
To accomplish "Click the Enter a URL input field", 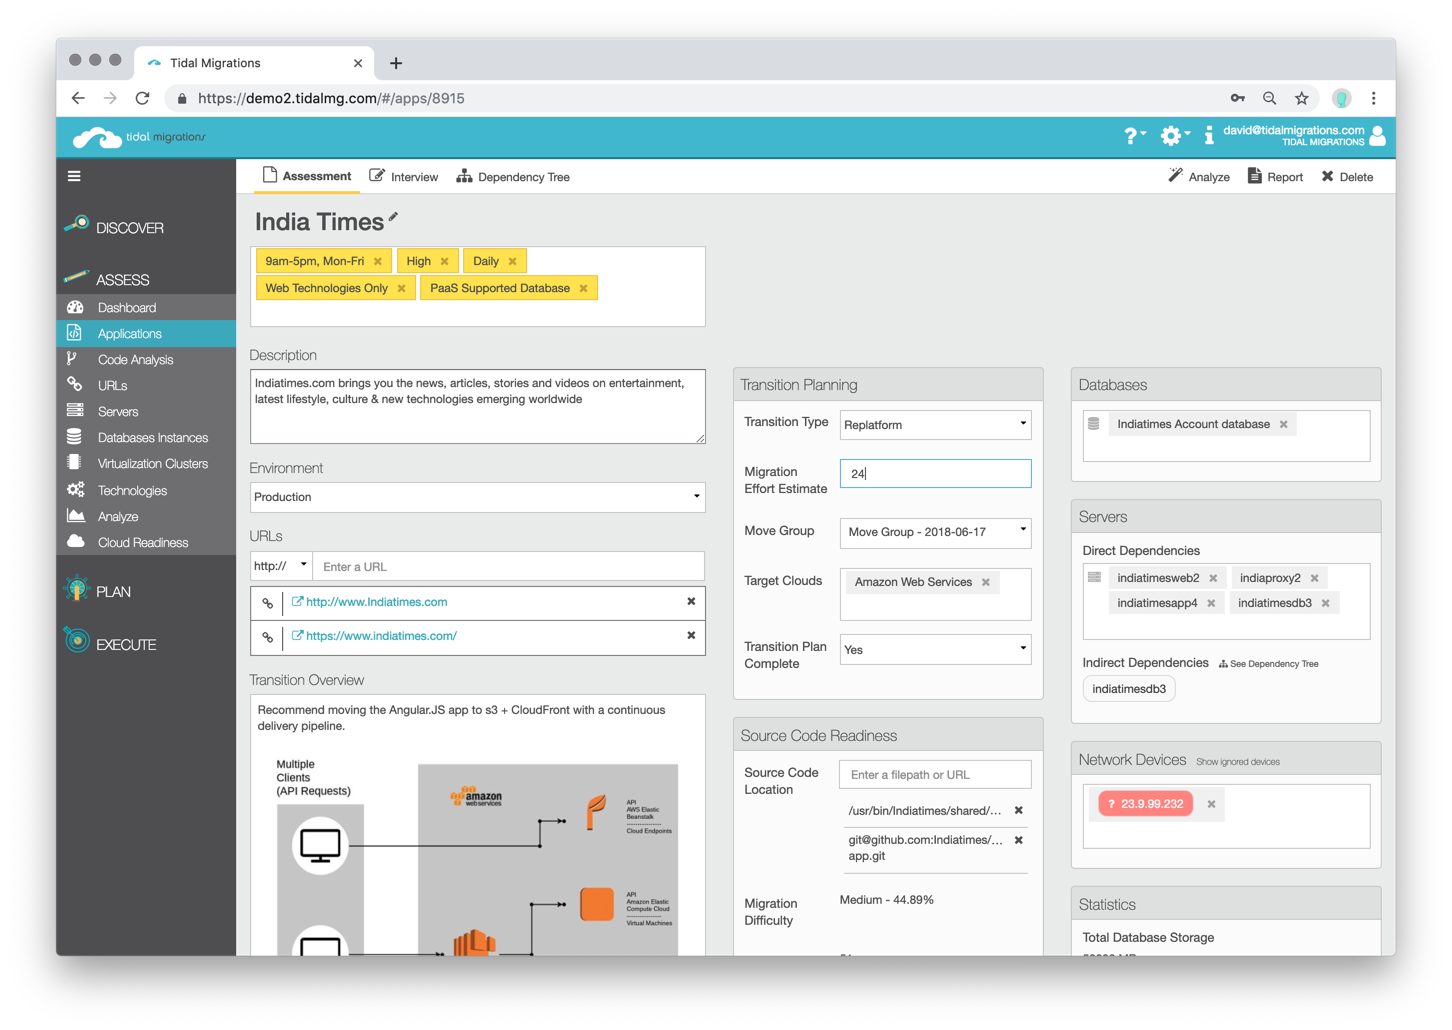I will click(508, 566).
